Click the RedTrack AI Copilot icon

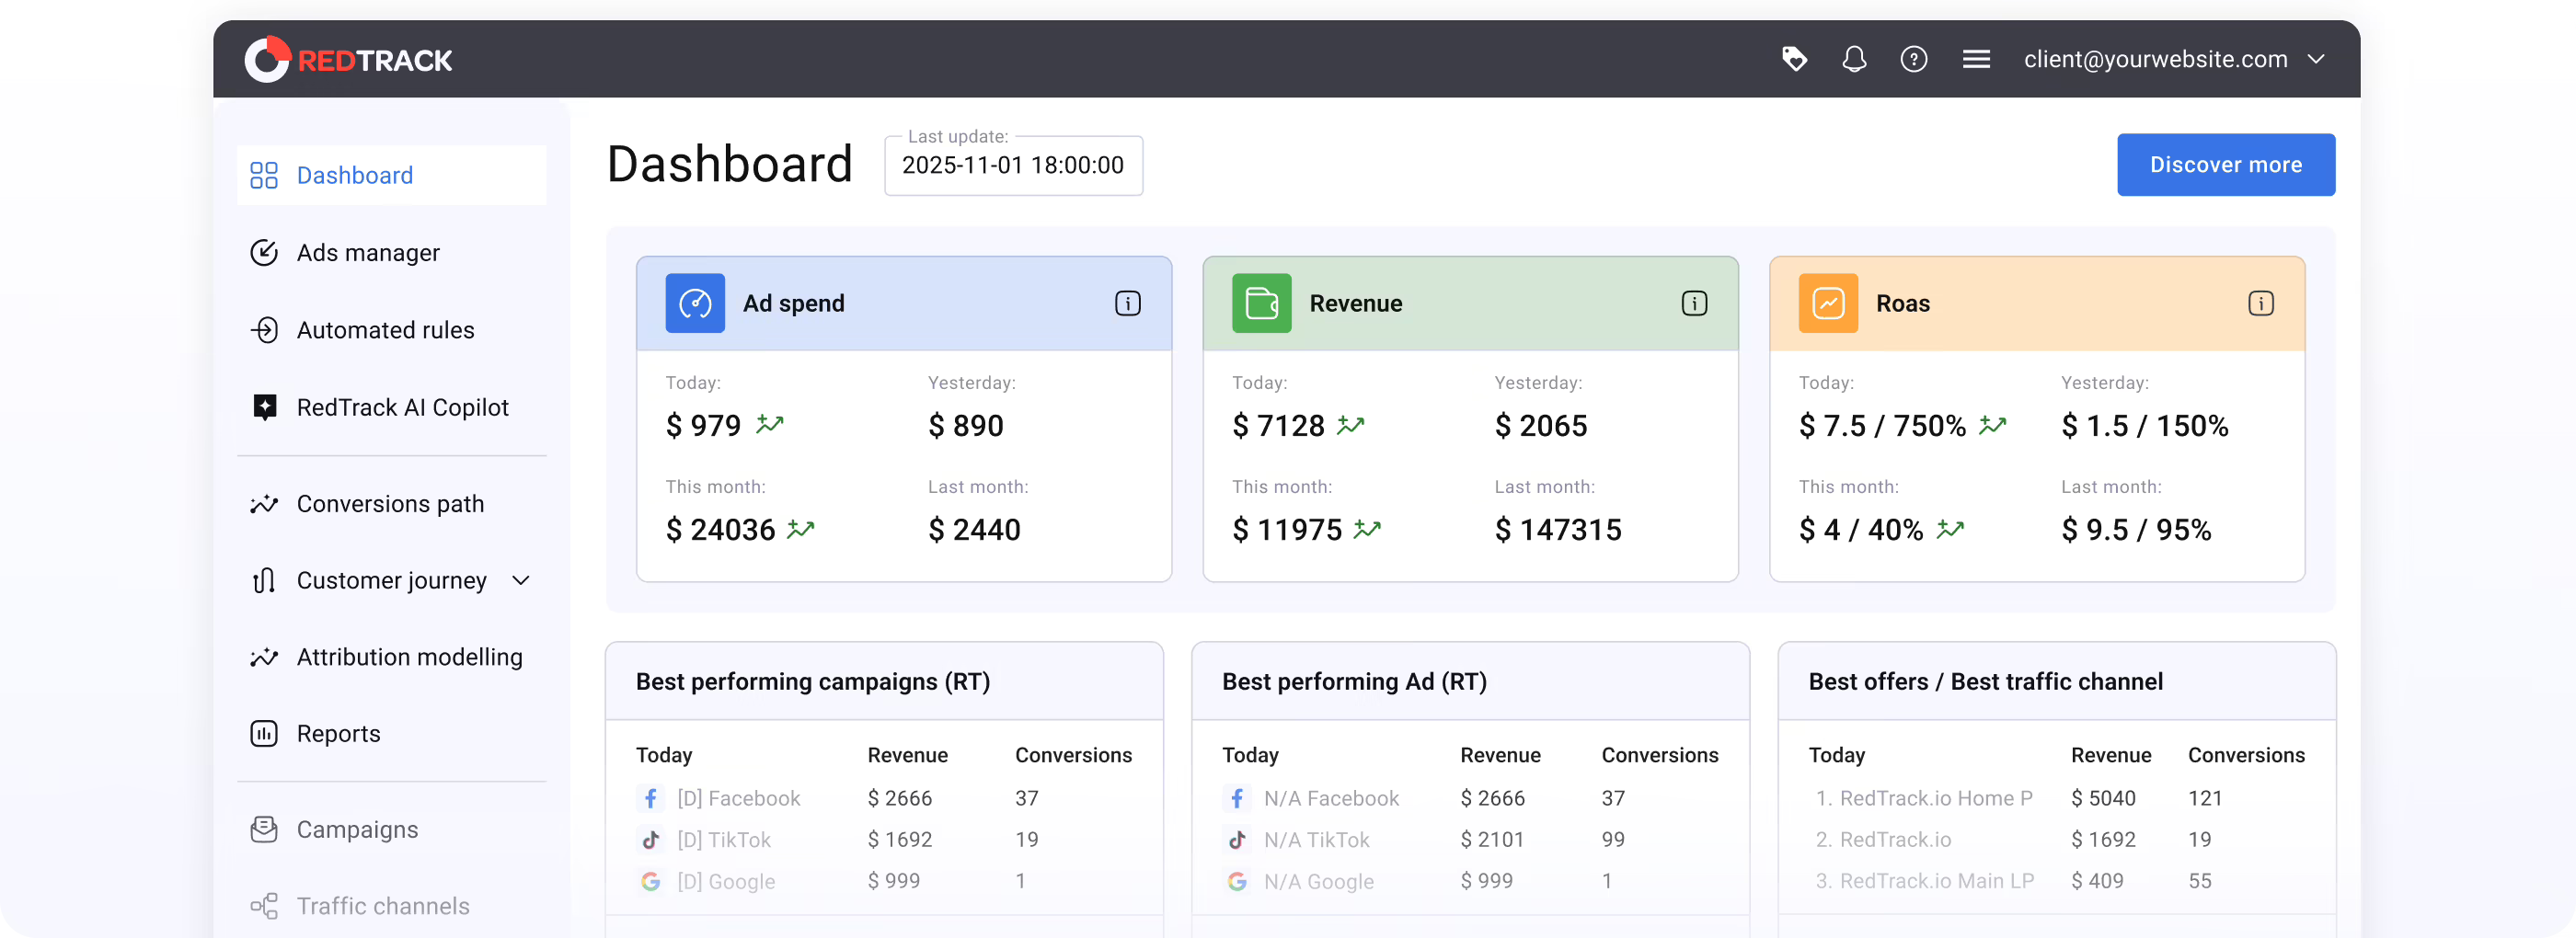point(264,407)
